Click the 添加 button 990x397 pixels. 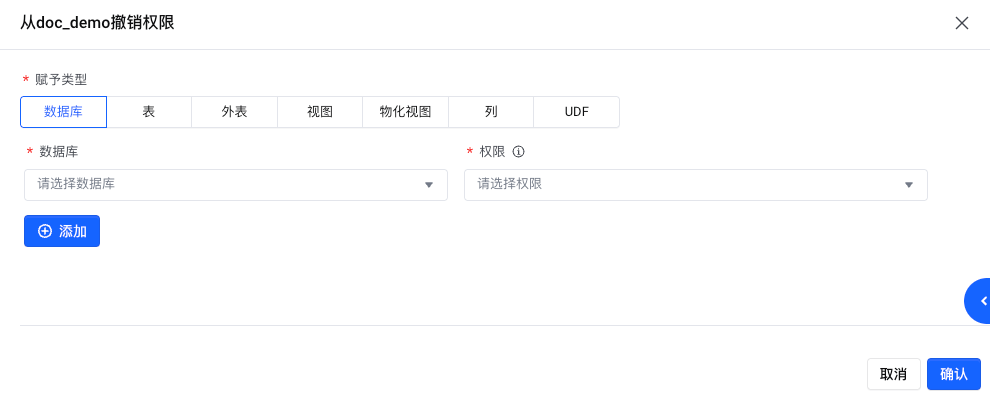tap(62, 231)
